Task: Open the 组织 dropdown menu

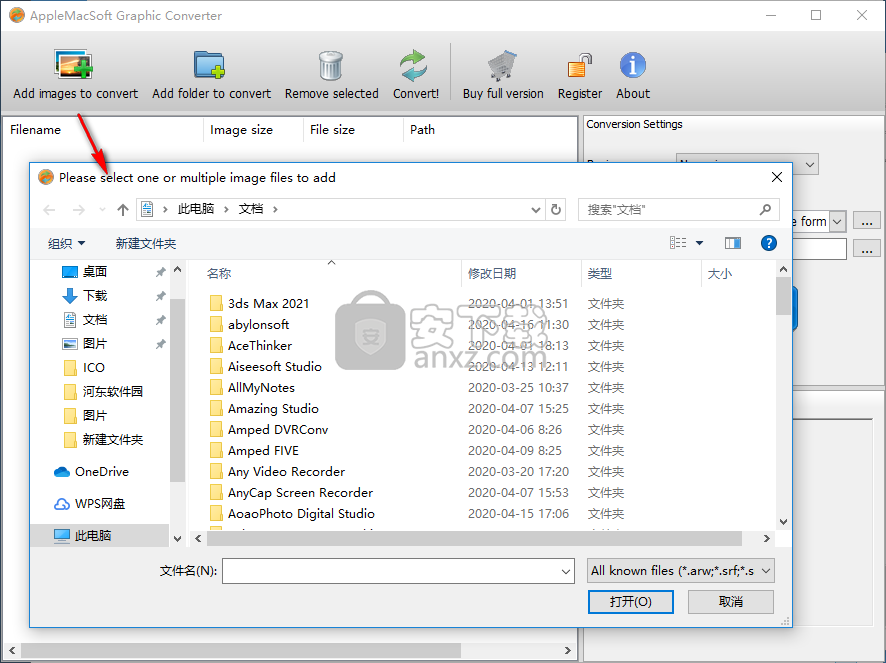Action: [x=66, y=244]
